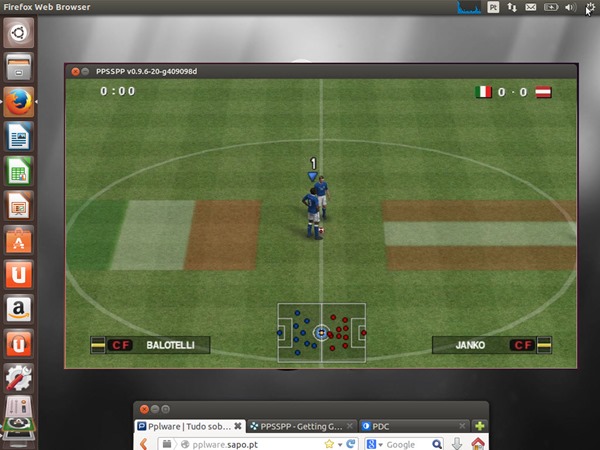Screen dimensions: 600x450
Task: Open LibreOffice Impress from the dock
Action: tap(18, 205)
